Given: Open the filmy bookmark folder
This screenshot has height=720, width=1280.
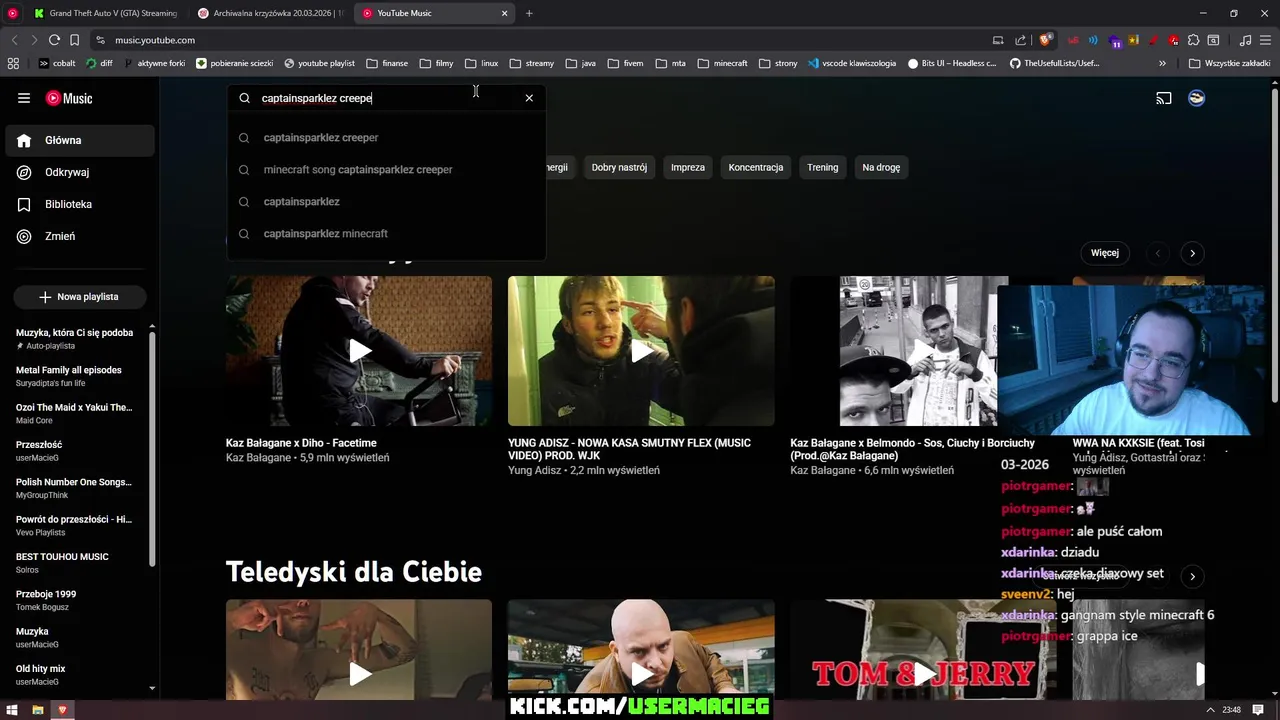Looking at the screenshot, I should coord(437,63).
